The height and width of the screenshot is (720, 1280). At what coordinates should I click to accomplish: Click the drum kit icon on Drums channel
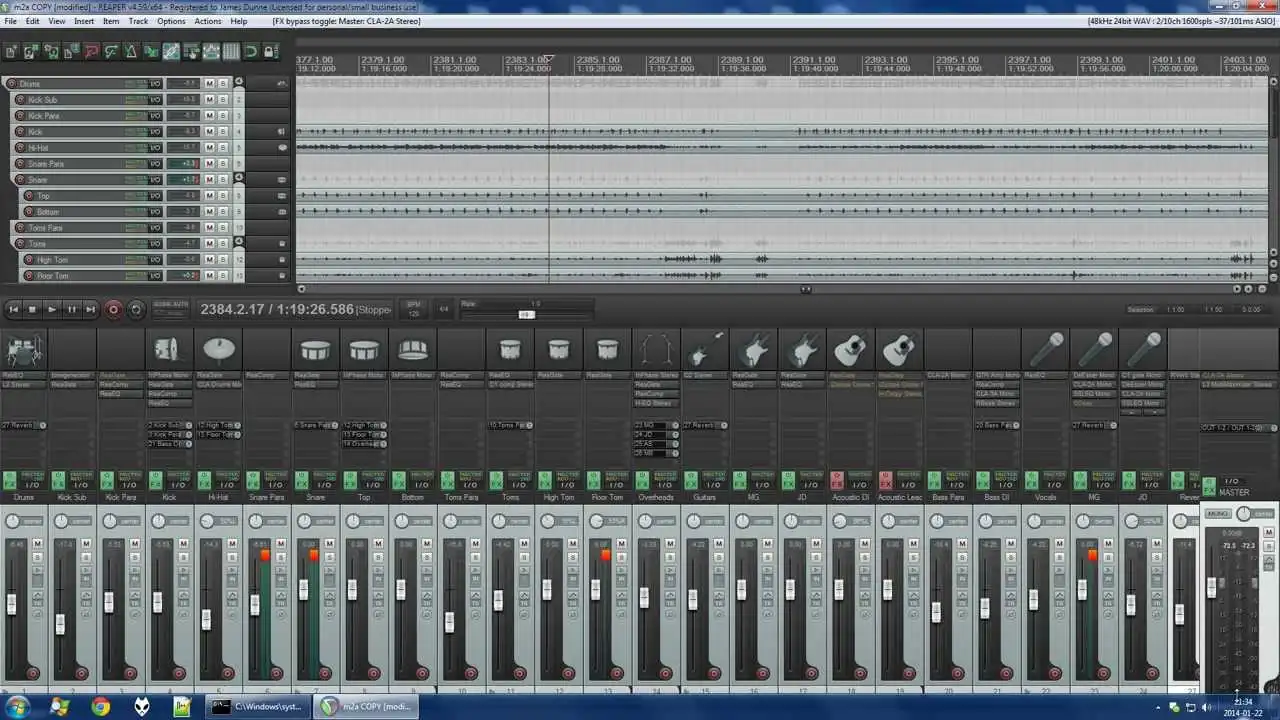[x=22, y=351]
